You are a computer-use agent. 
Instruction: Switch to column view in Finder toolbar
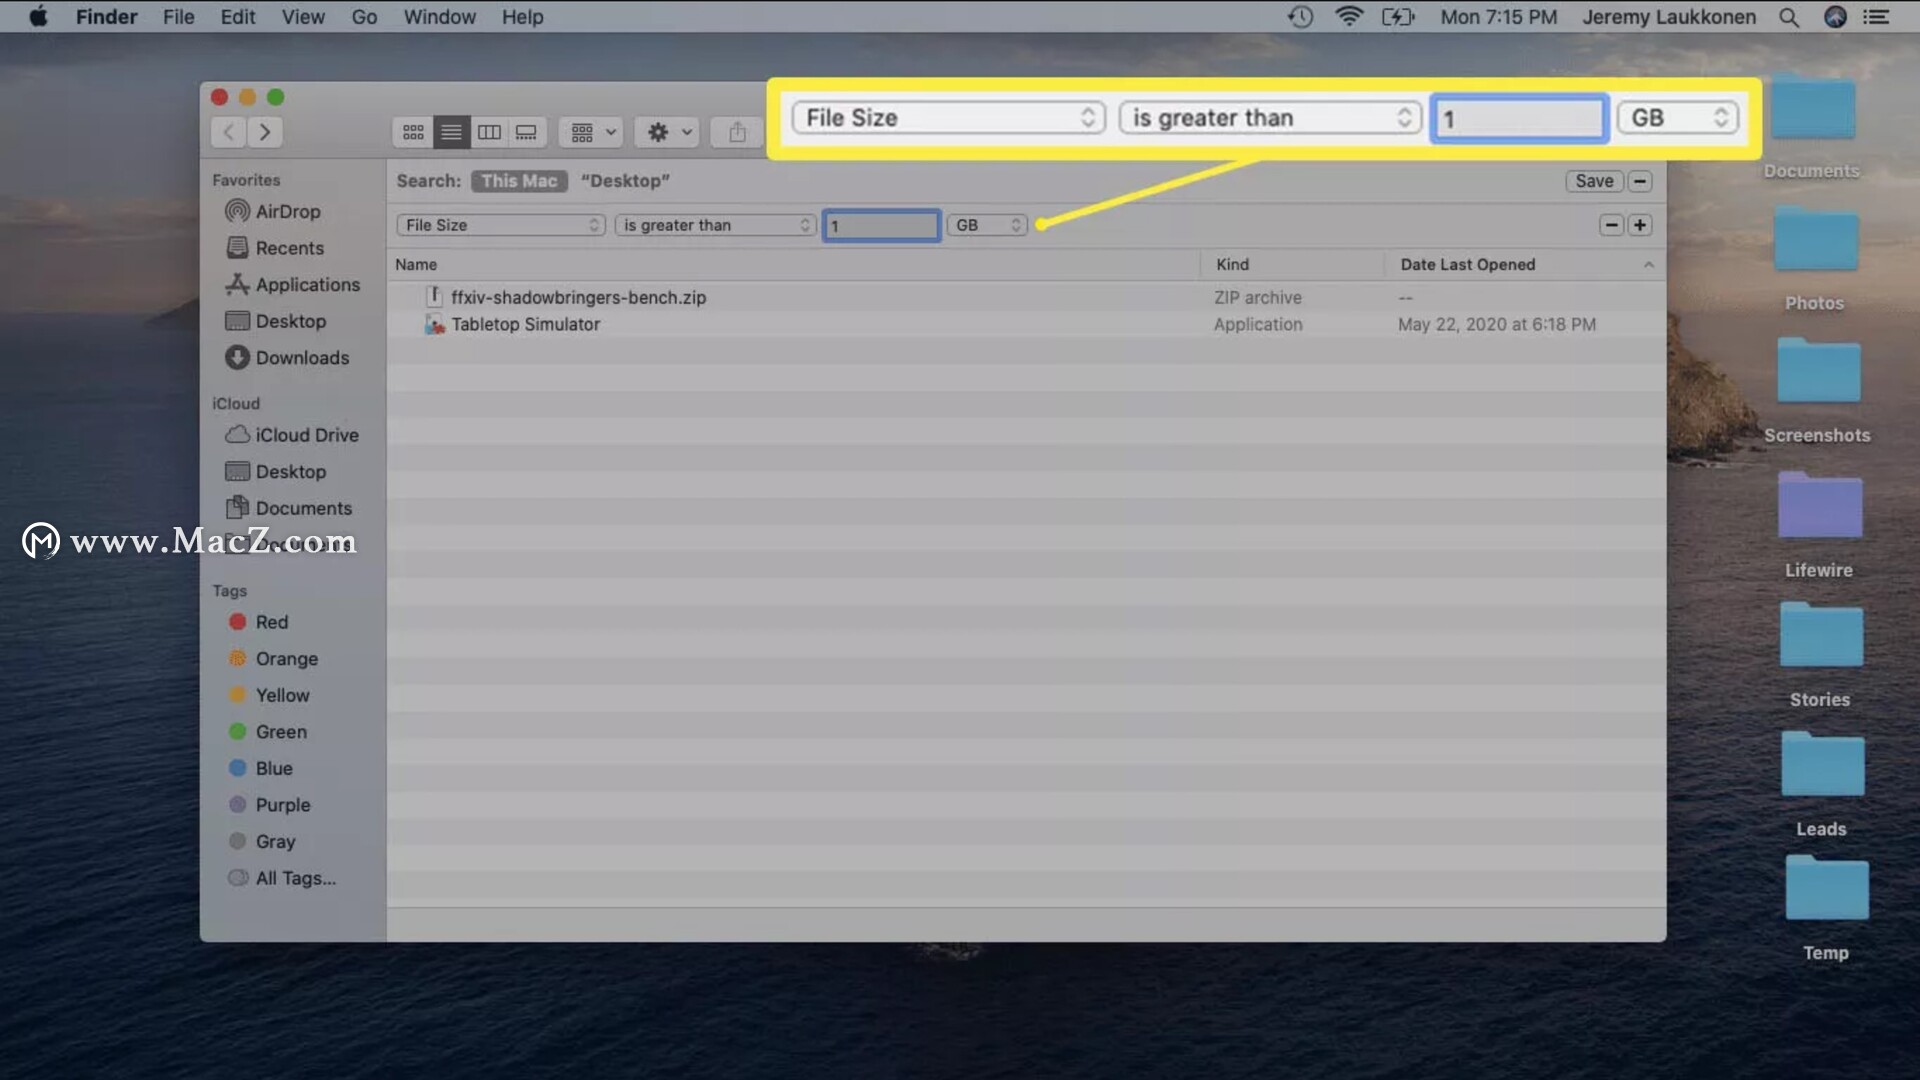(x=489, y=132)
